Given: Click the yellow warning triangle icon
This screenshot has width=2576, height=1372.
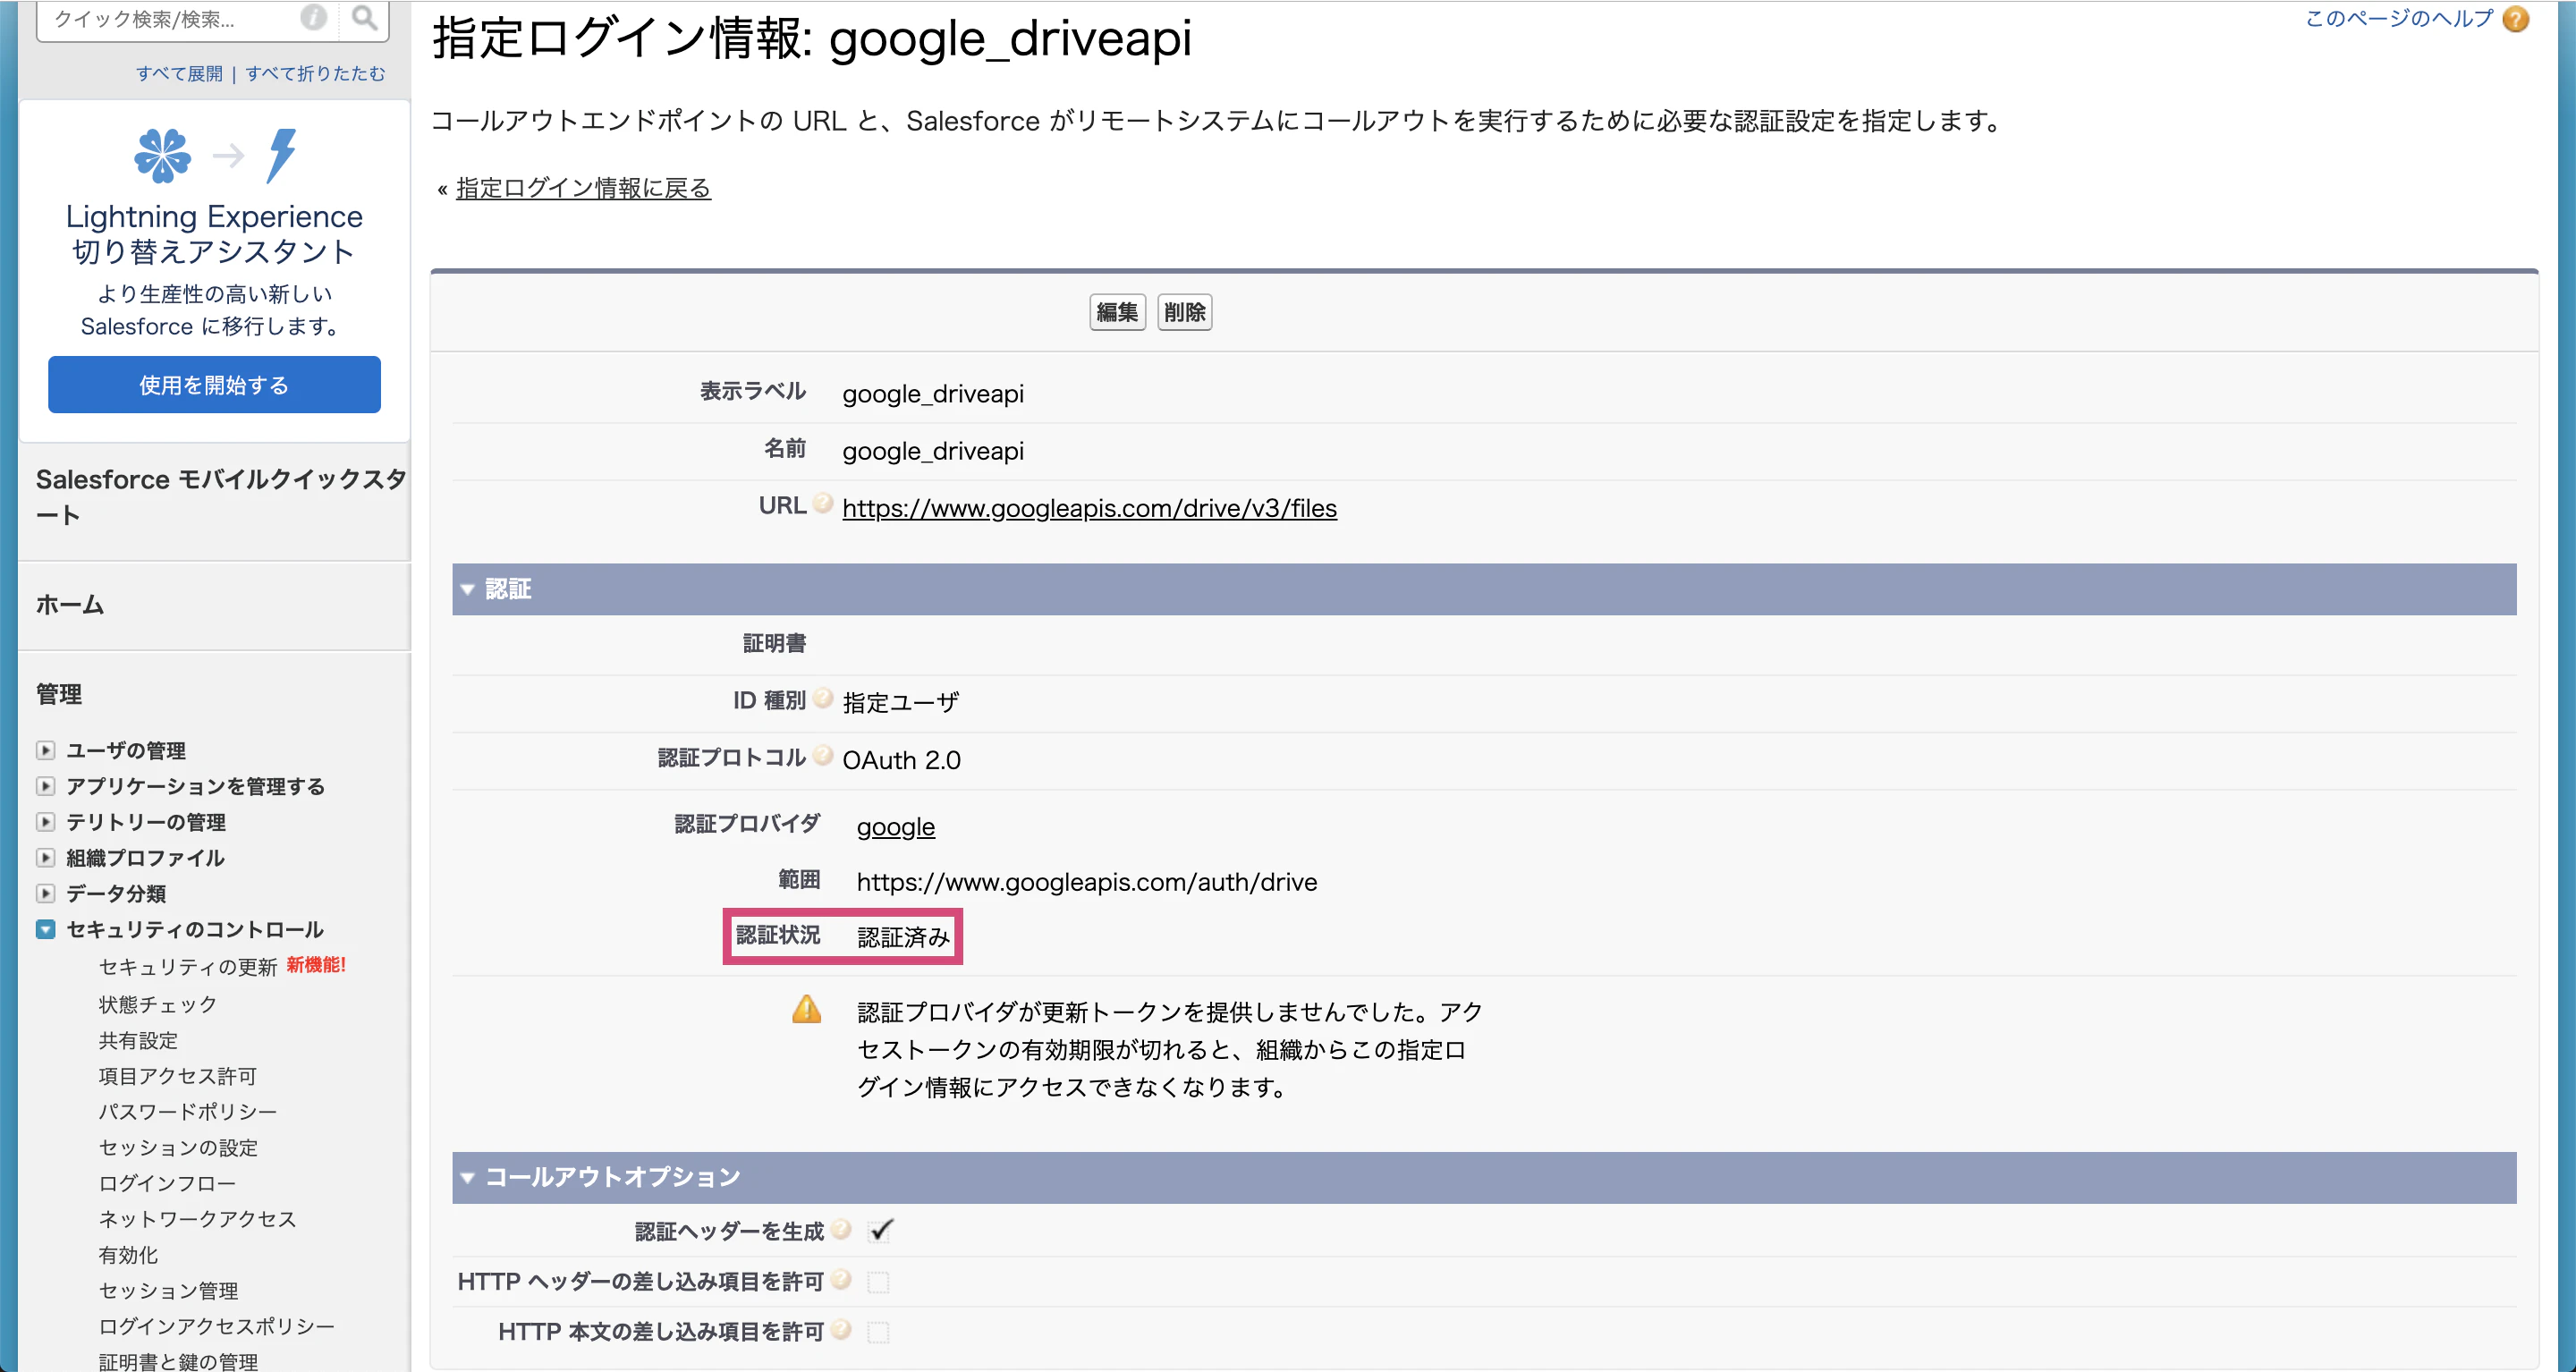Looking at the screenshot, I should pyautogui.click(x=807, y=1010).
